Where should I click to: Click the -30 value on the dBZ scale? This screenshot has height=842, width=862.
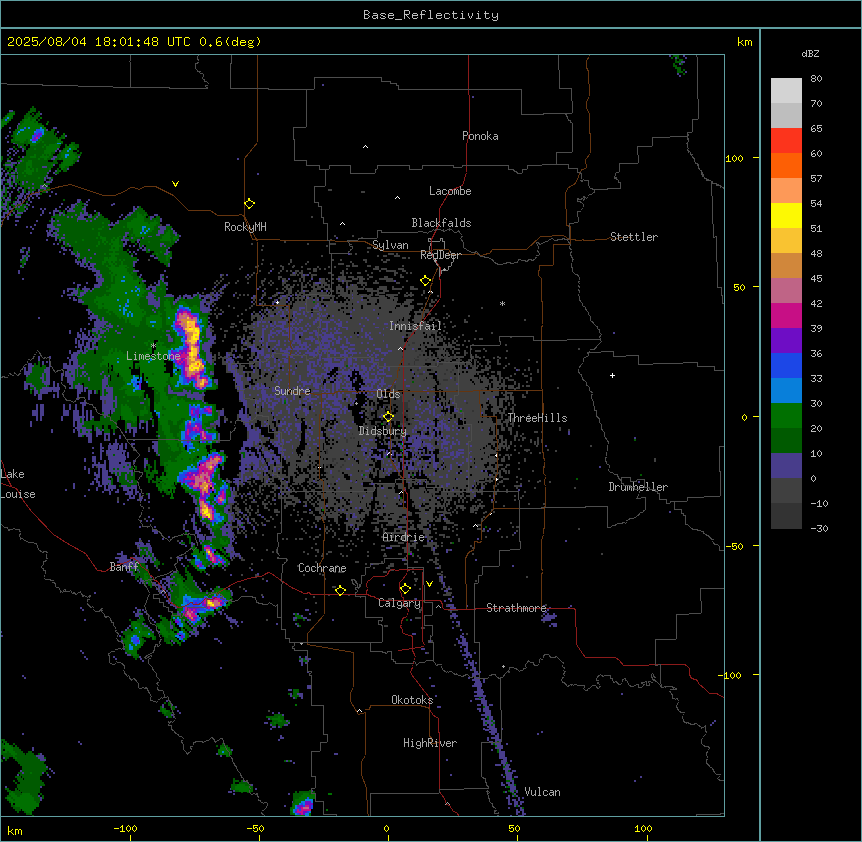819,529
